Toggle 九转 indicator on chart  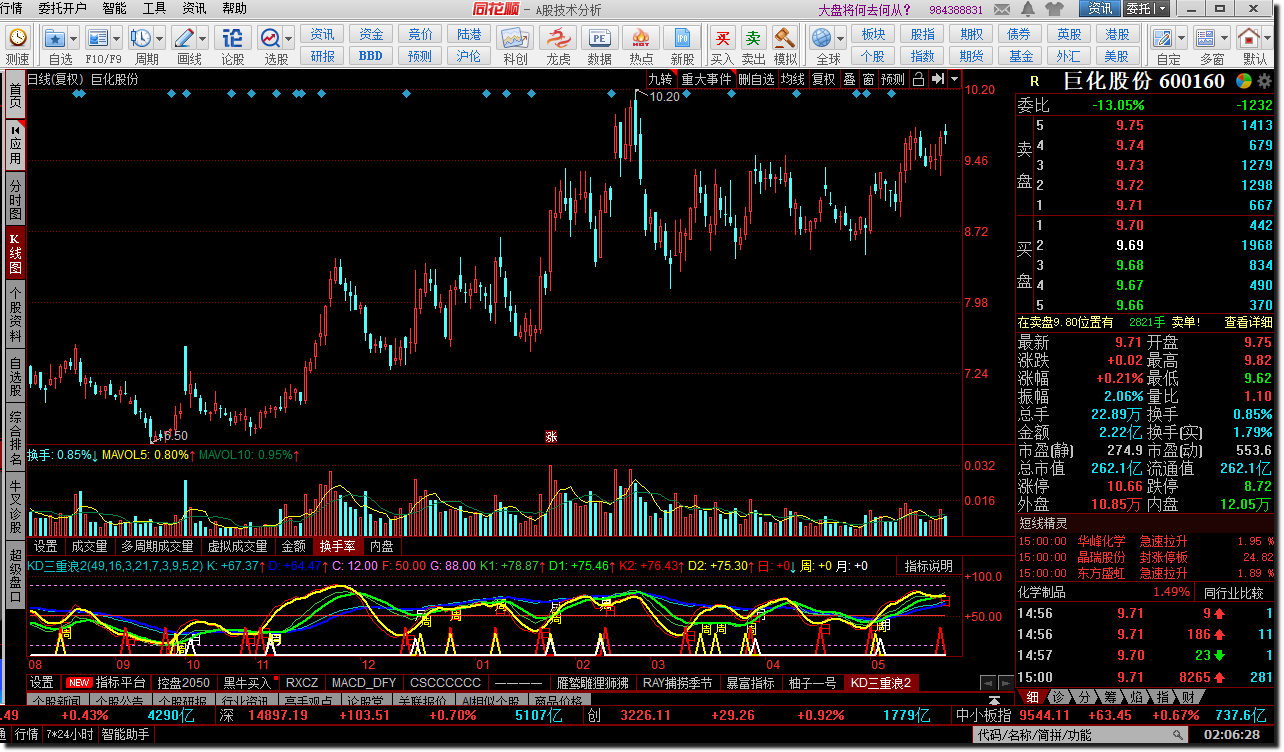click(660, 79)
